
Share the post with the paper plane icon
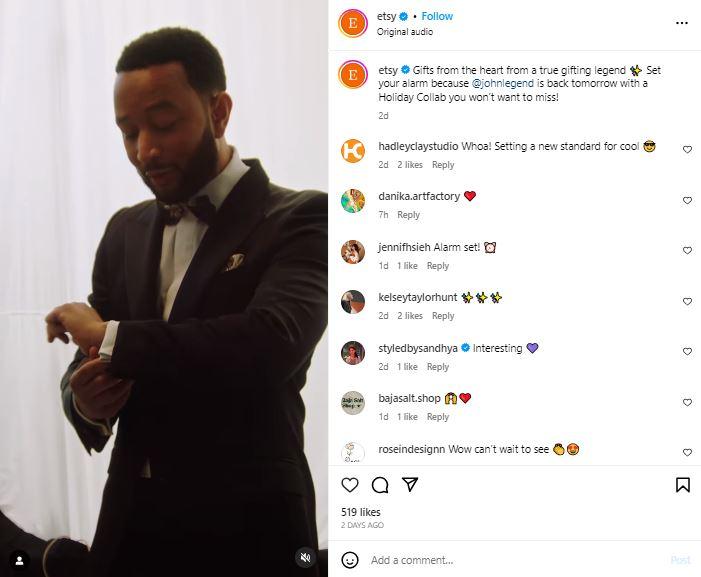pos(410,485)
